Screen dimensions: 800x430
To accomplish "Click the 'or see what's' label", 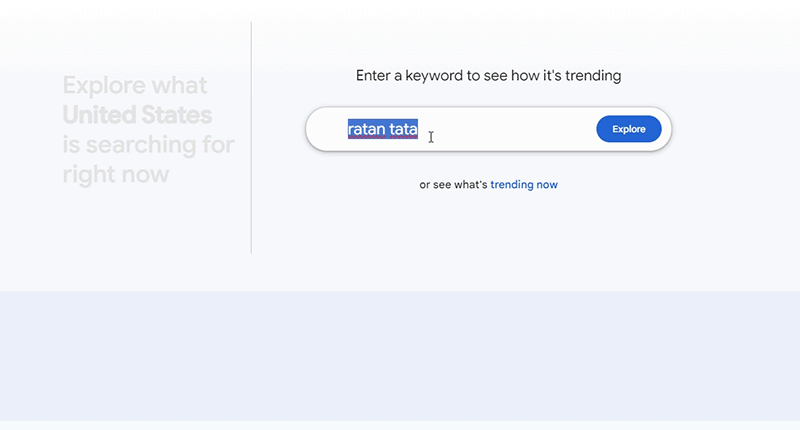I will 453,185.
